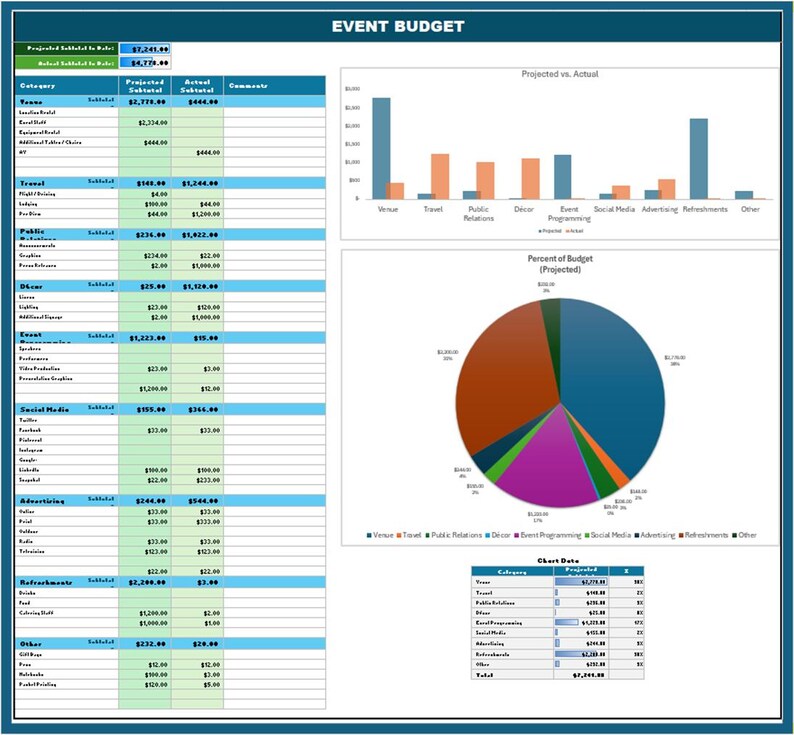Image resolution: width=794 pixels, height=735 pixels.
Task: Click the Venue entry in pie legend
Action: coord(380,535)
